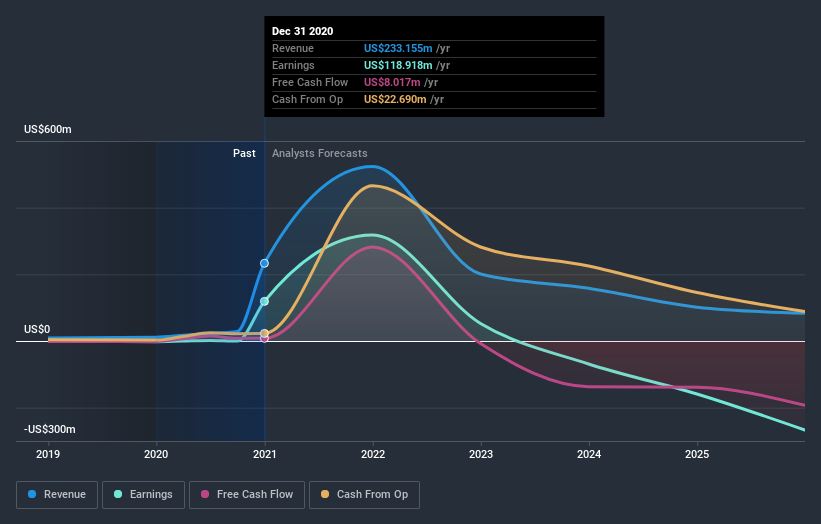Click the Free Cash Flow row label in the tooltip
The height and width of the screenshot is (524, 821).
(x=310, y=82)
